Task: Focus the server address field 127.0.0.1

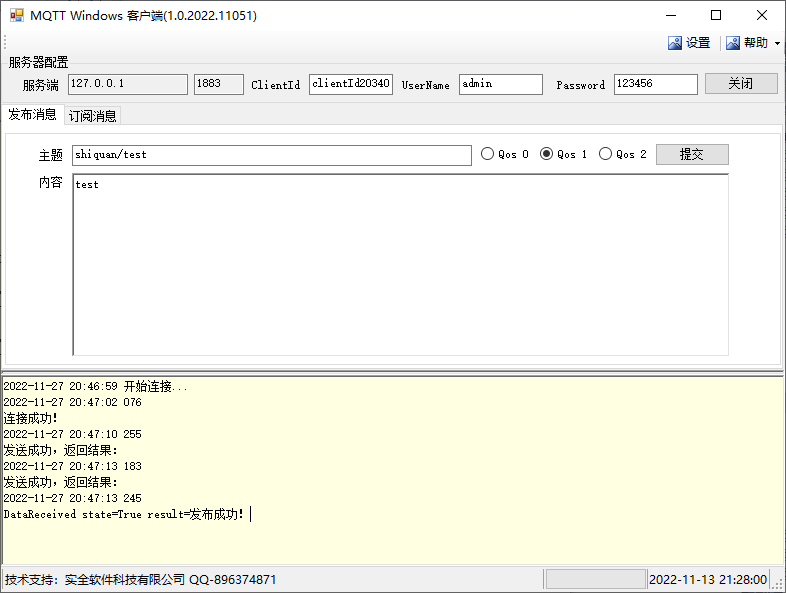Action: 128,84
